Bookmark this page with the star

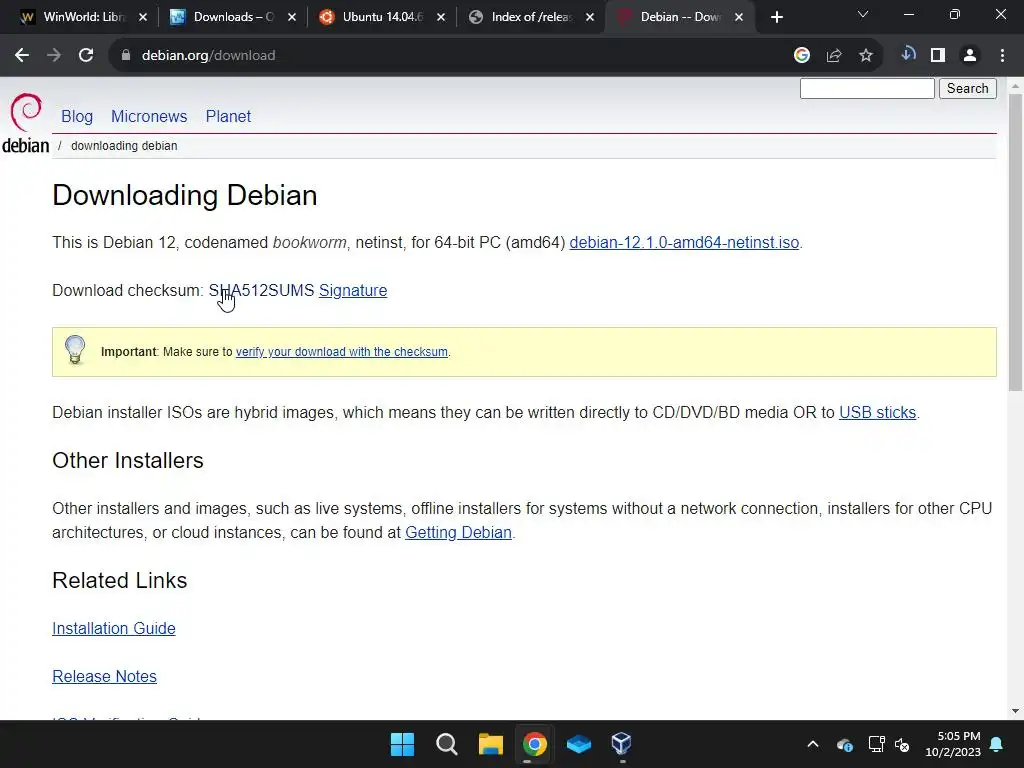pyautogui.click(x=866, y=56)
